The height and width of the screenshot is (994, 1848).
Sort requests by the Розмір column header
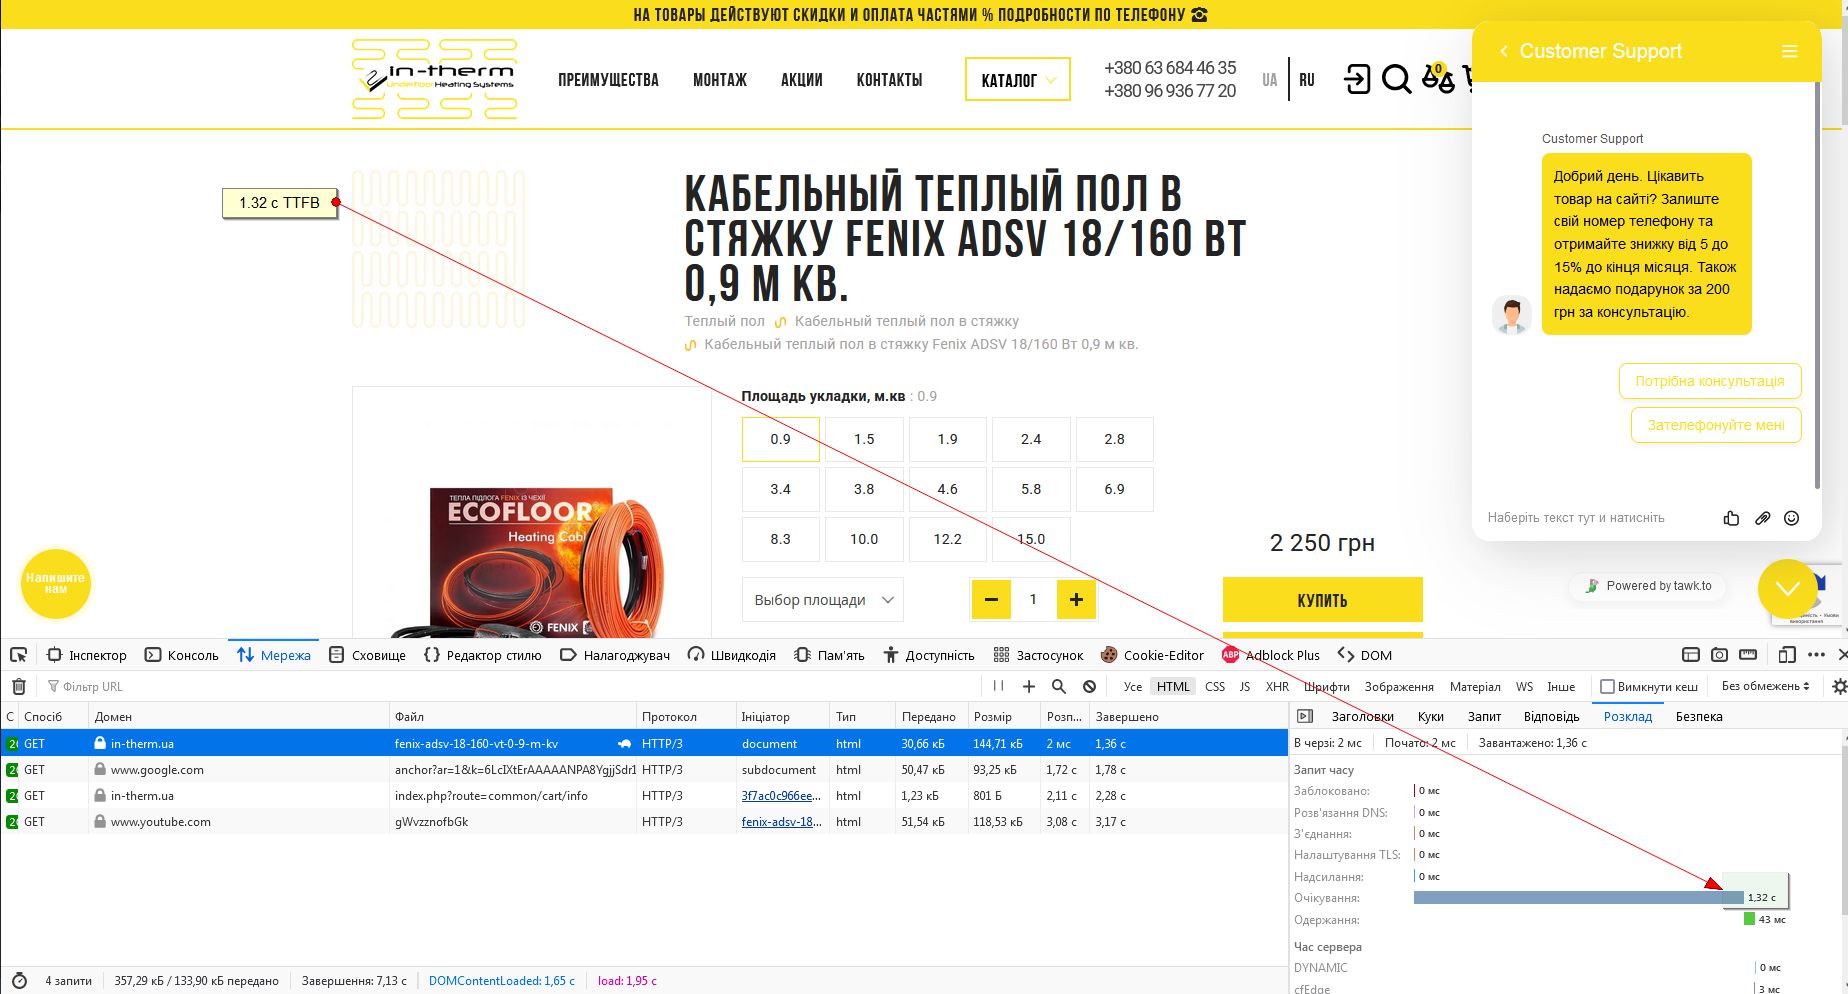(x=1003, y=716)
